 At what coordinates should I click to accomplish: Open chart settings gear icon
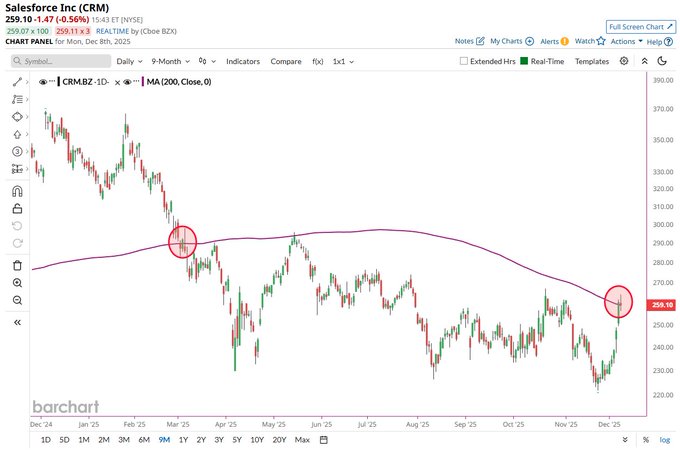(x=624, y=61)
